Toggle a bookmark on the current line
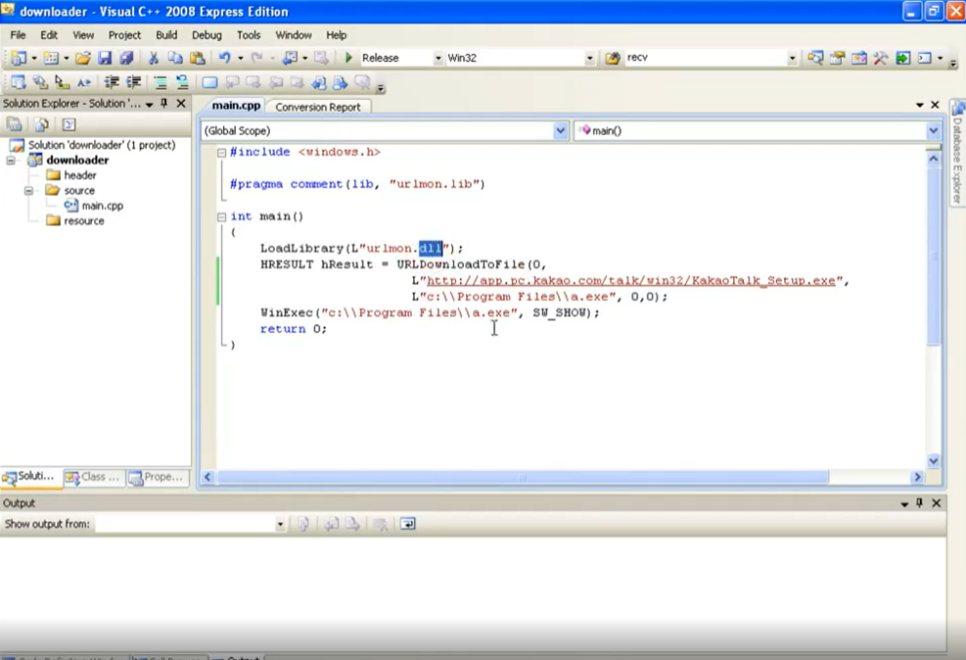Viewport: 966px width, 660px height. (x=209, y=82)
